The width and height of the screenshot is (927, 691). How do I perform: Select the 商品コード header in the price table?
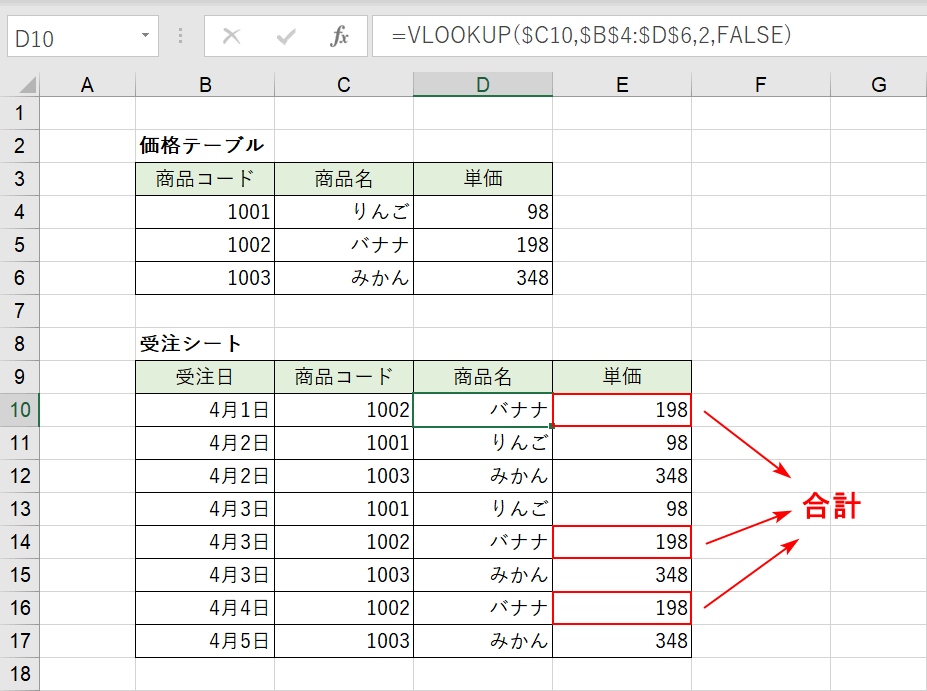point(204,179)
